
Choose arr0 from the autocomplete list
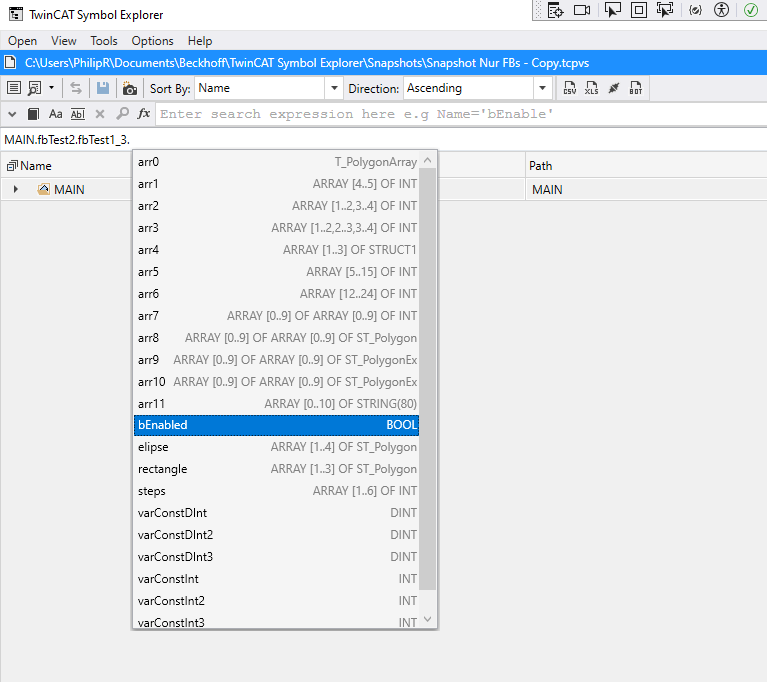click(x=277, y=162)
